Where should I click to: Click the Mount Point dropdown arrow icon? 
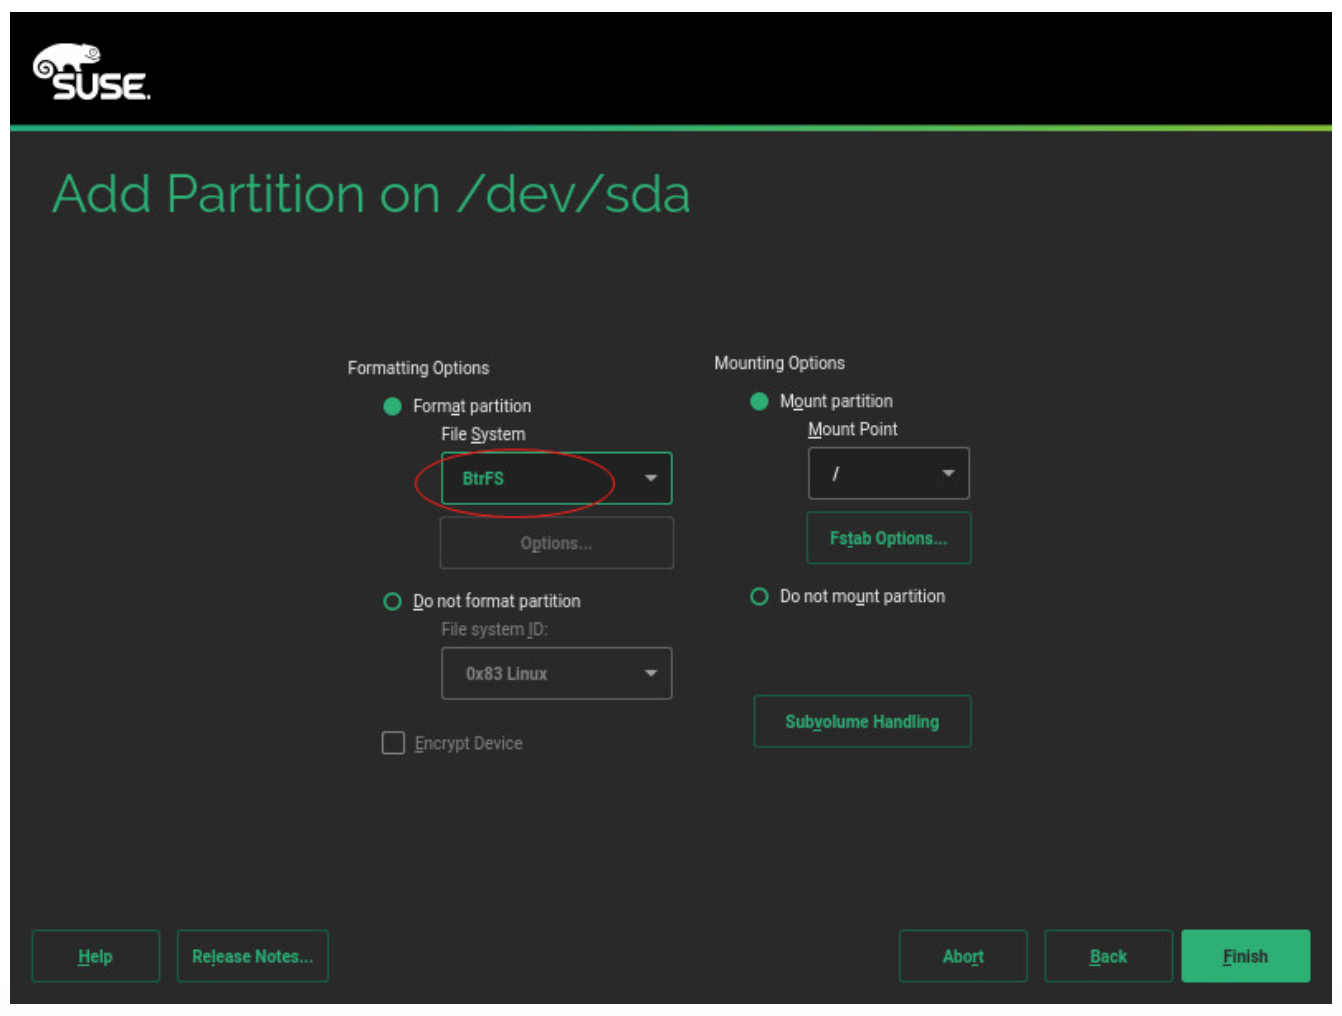[x=948, y=473]
